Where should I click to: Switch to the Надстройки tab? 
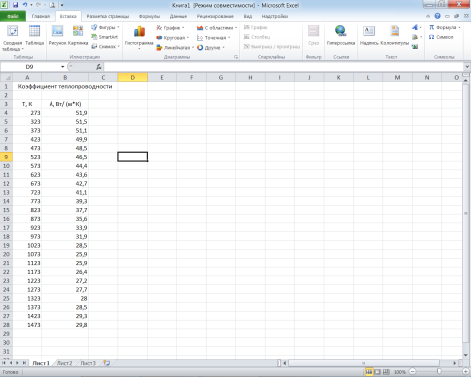tap(275, 16)
